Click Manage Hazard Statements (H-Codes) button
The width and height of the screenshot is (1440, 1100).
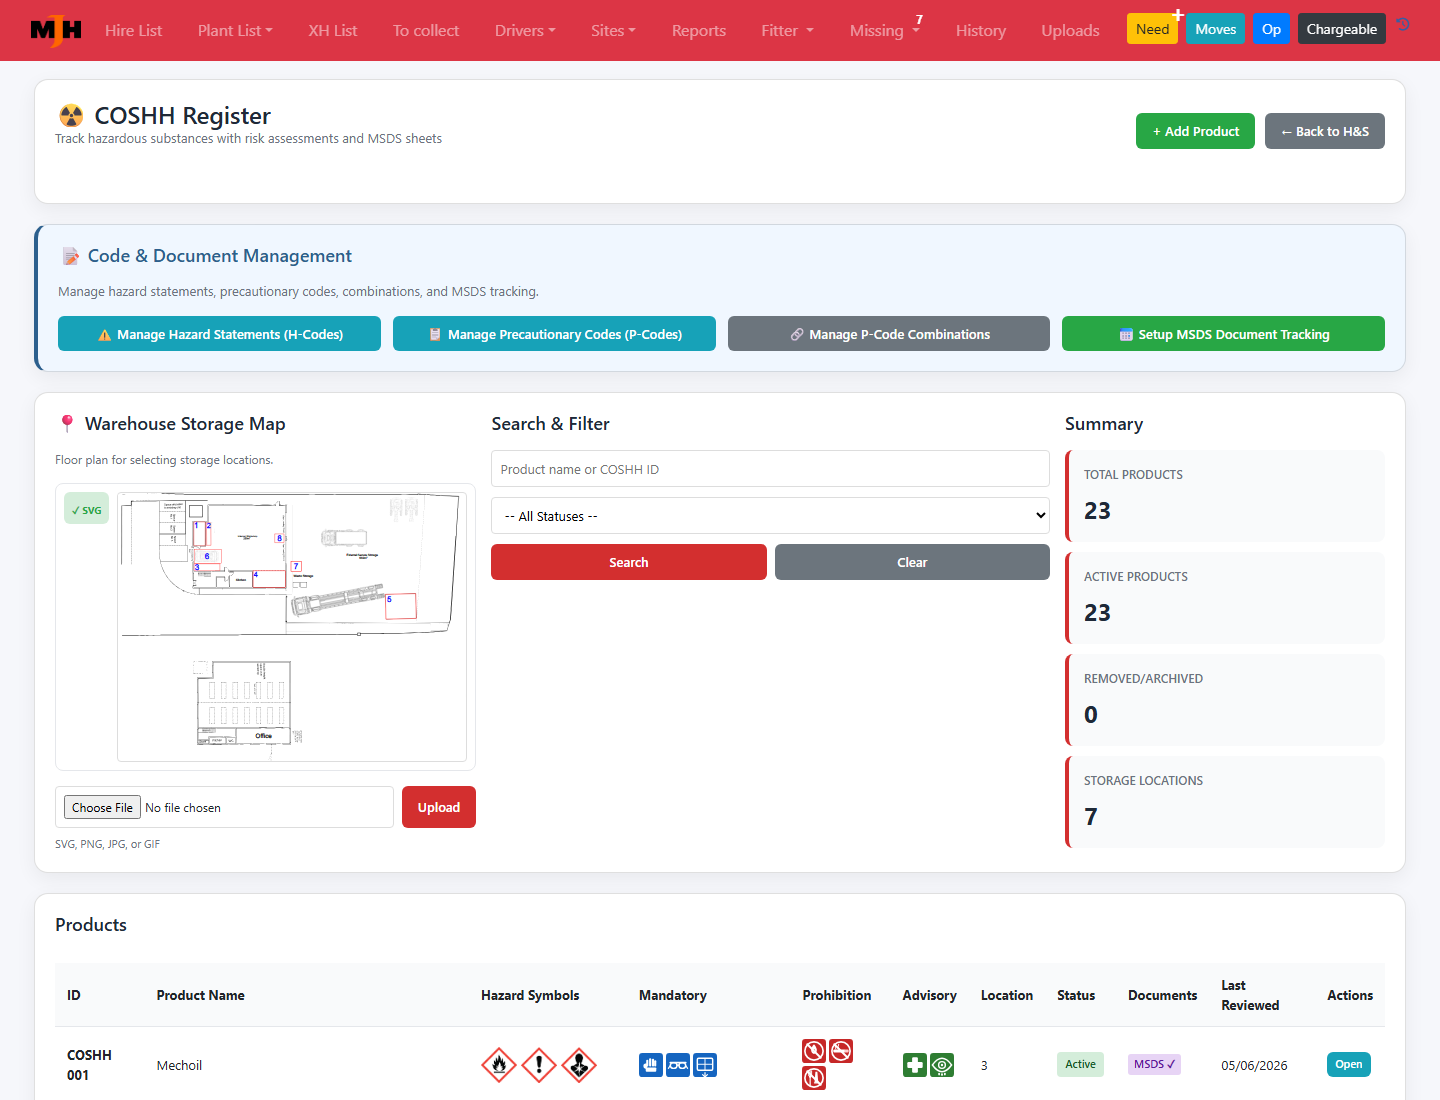click(x=219, y=334)
